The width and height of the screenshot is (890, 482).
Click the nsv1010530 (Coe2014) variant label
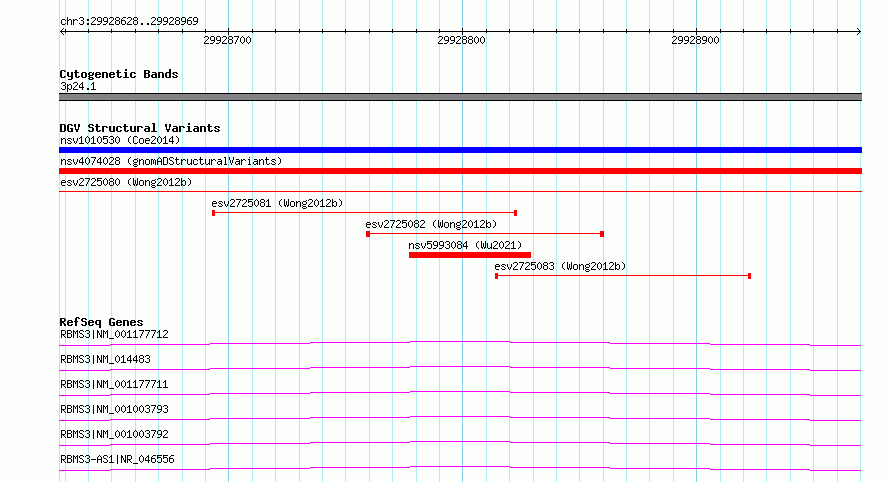click(120, 140)
